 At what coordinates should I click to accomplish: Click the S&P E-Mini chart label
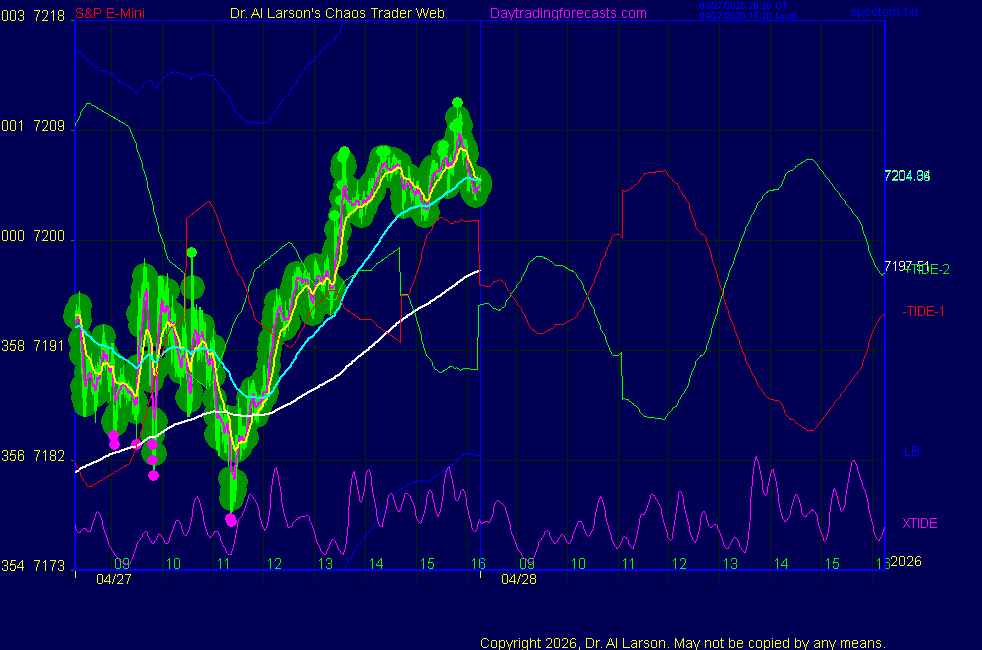tap(110, 13)
